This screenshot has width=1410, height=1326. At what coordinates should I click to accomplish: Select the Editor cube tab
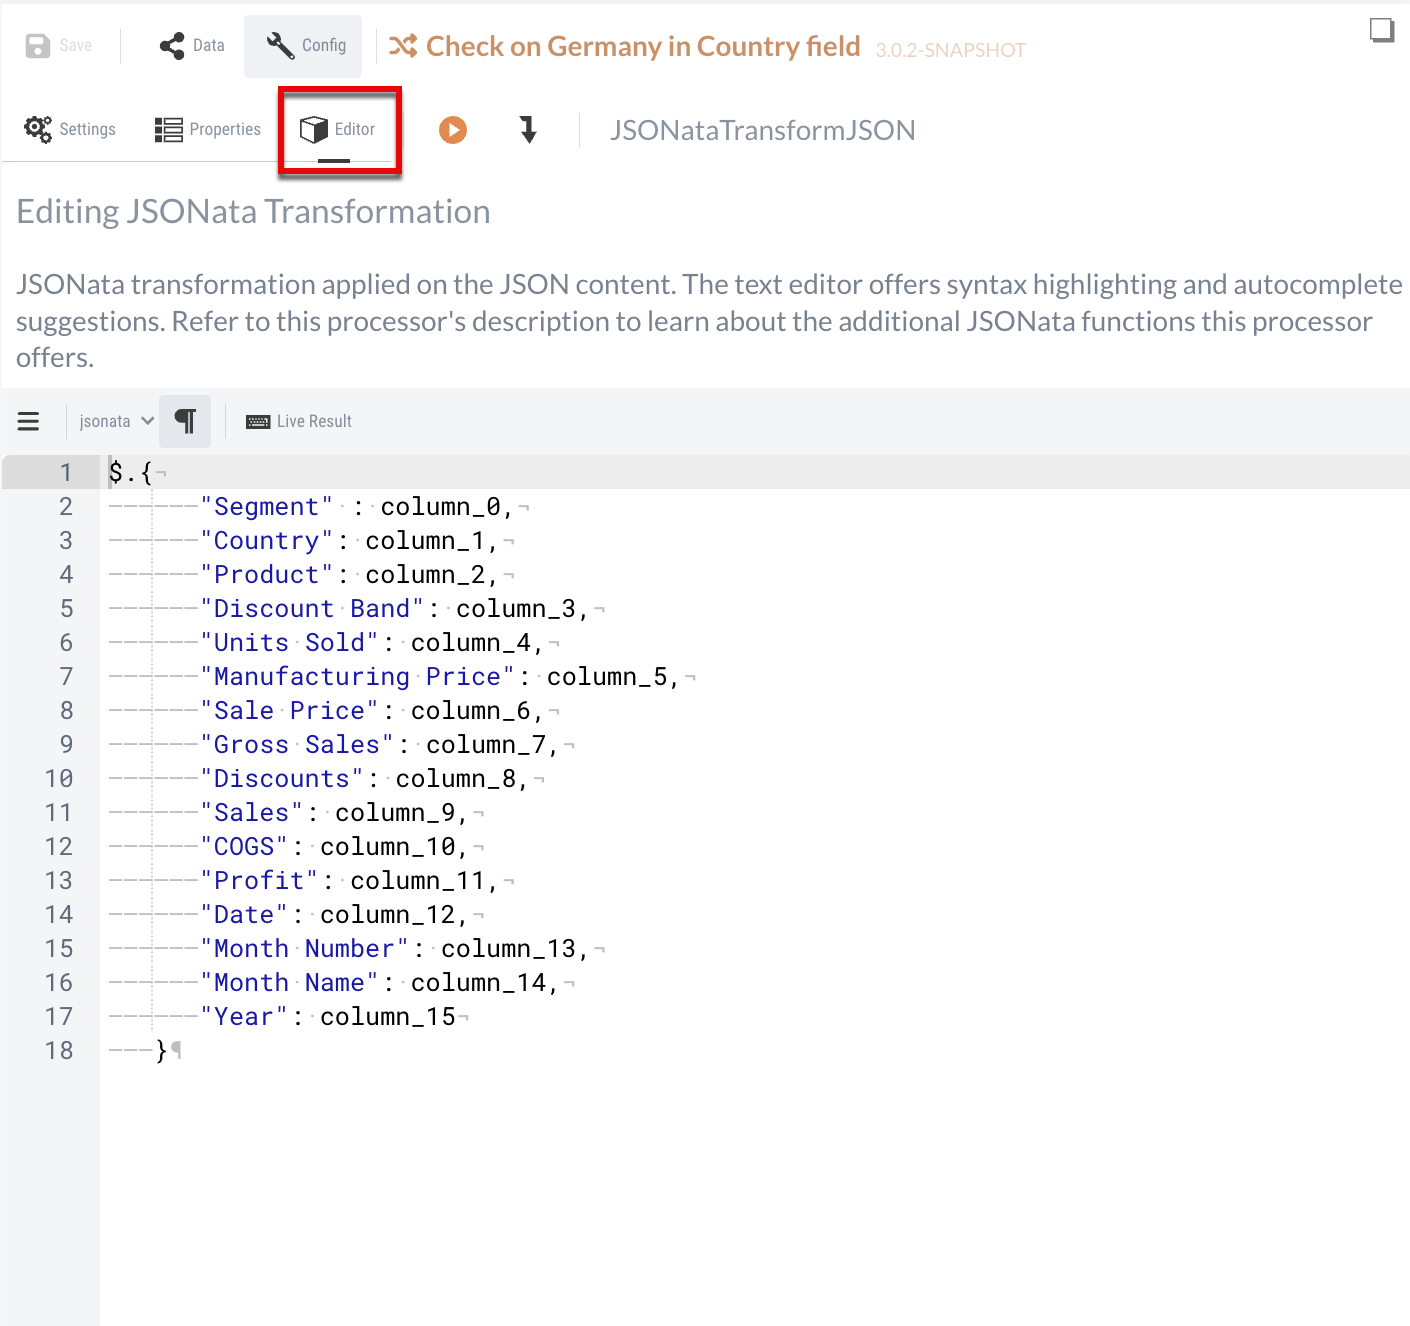(339, 129)
